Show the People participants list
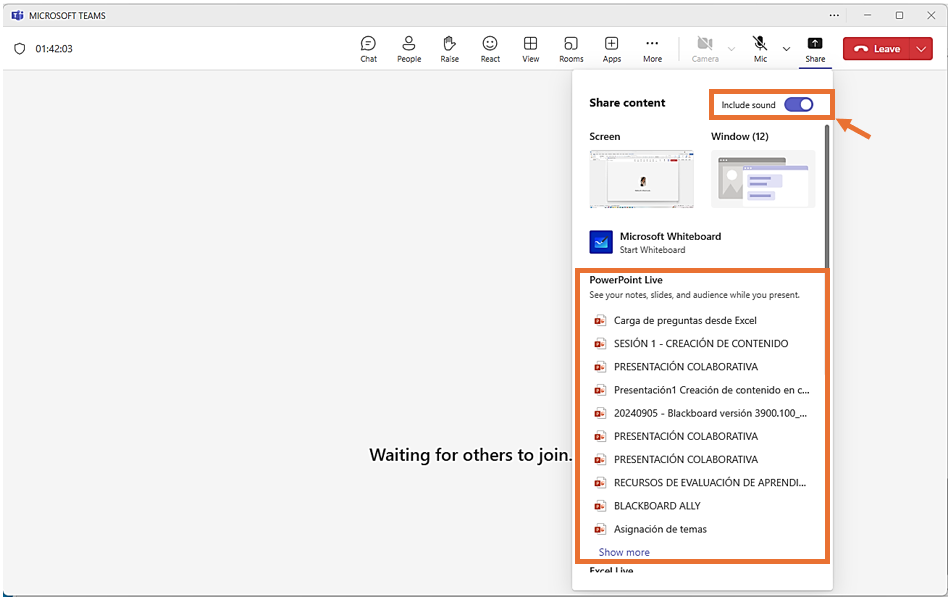The image size is (952, 603). pos(409,49)
